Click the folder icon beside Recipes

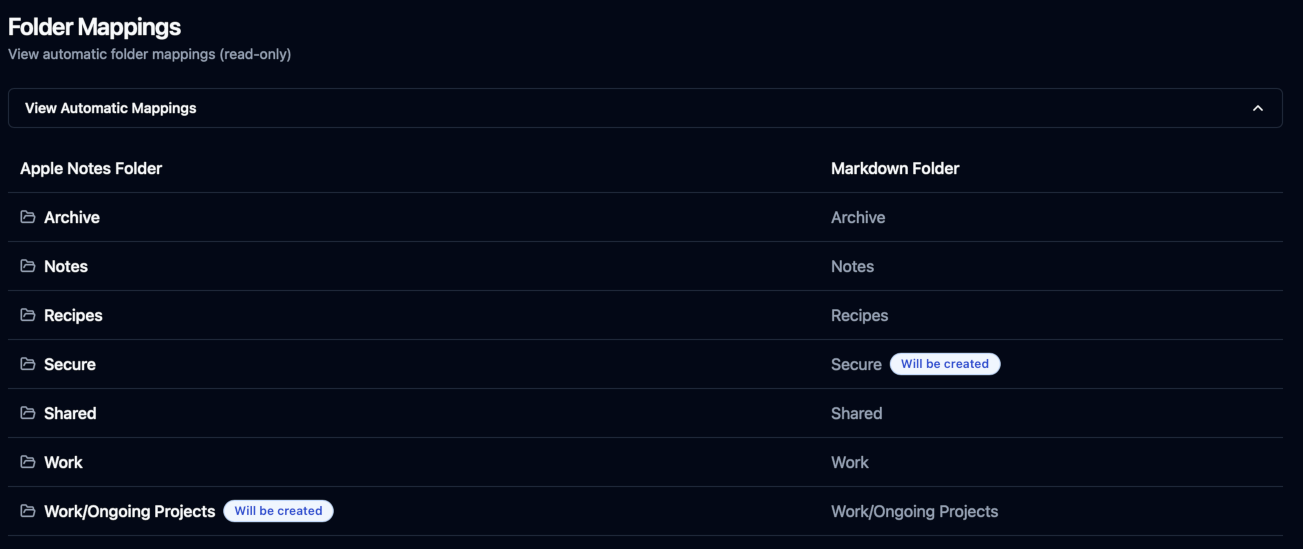(x=28, y=315)
